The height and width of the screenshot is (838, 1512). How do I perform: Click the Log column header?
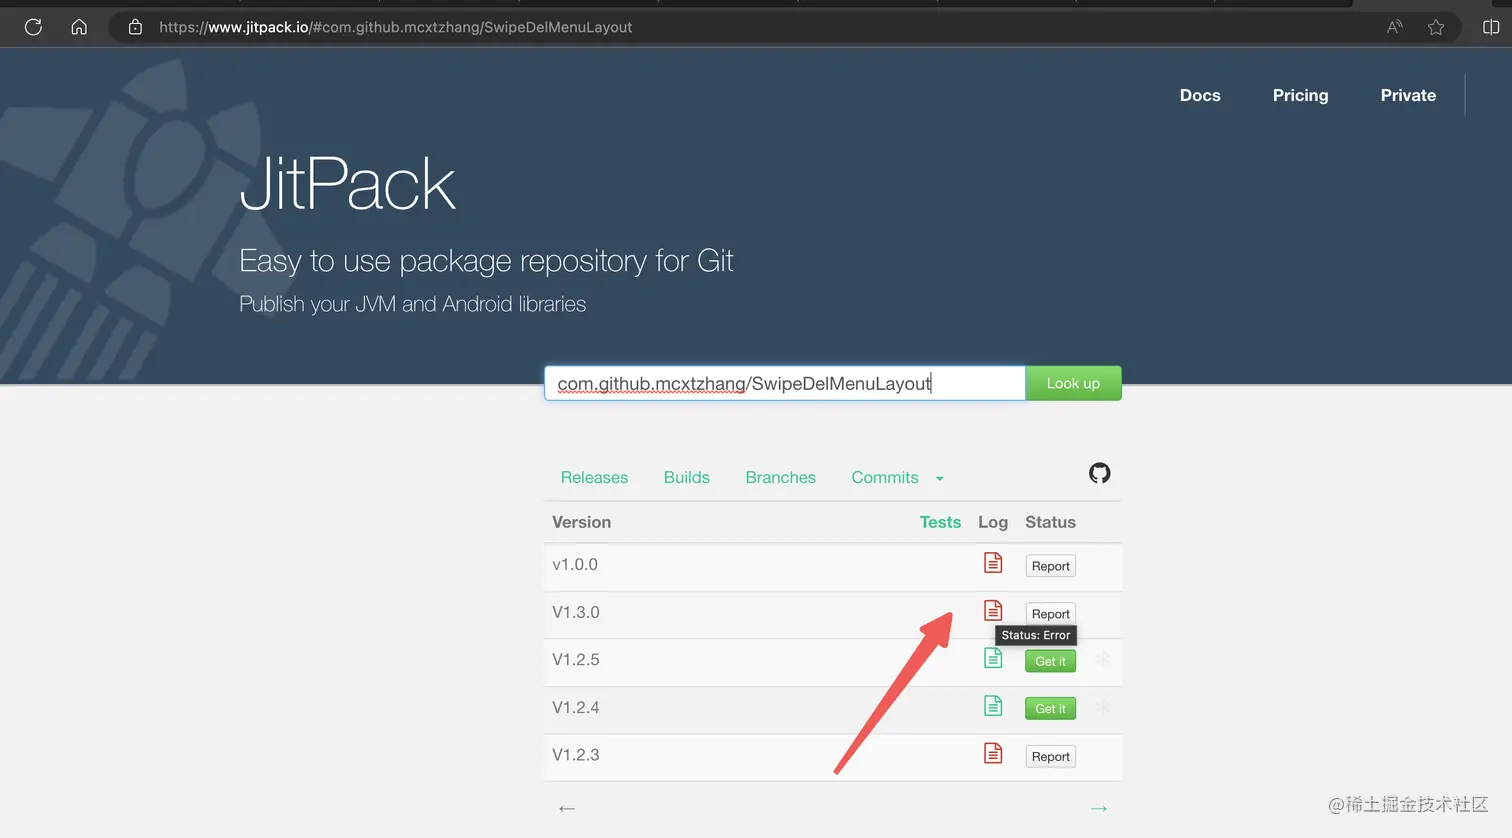point(993,522)
